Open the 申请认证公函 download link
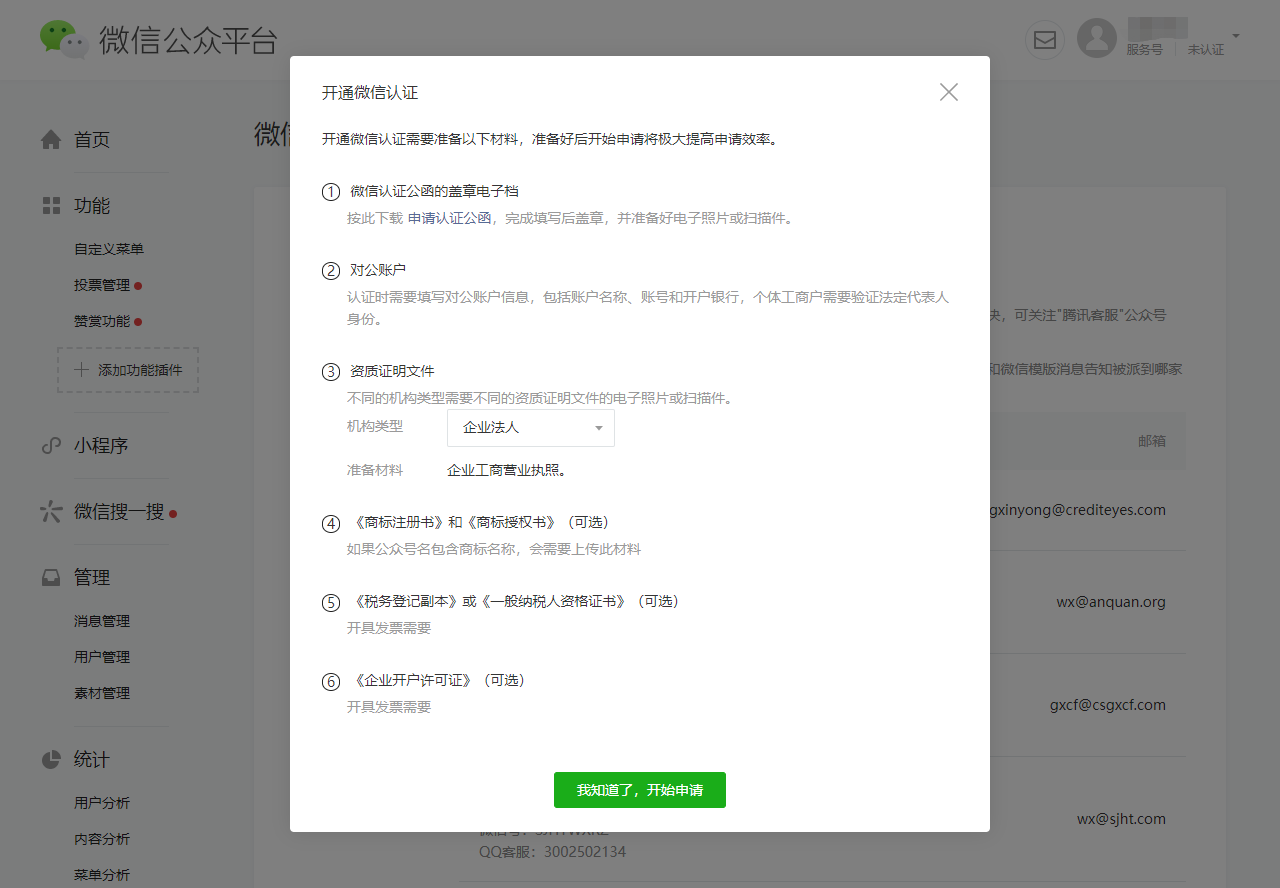This screenshot has width=1280, height=888. pyautogui.click(x=449, y=218)
